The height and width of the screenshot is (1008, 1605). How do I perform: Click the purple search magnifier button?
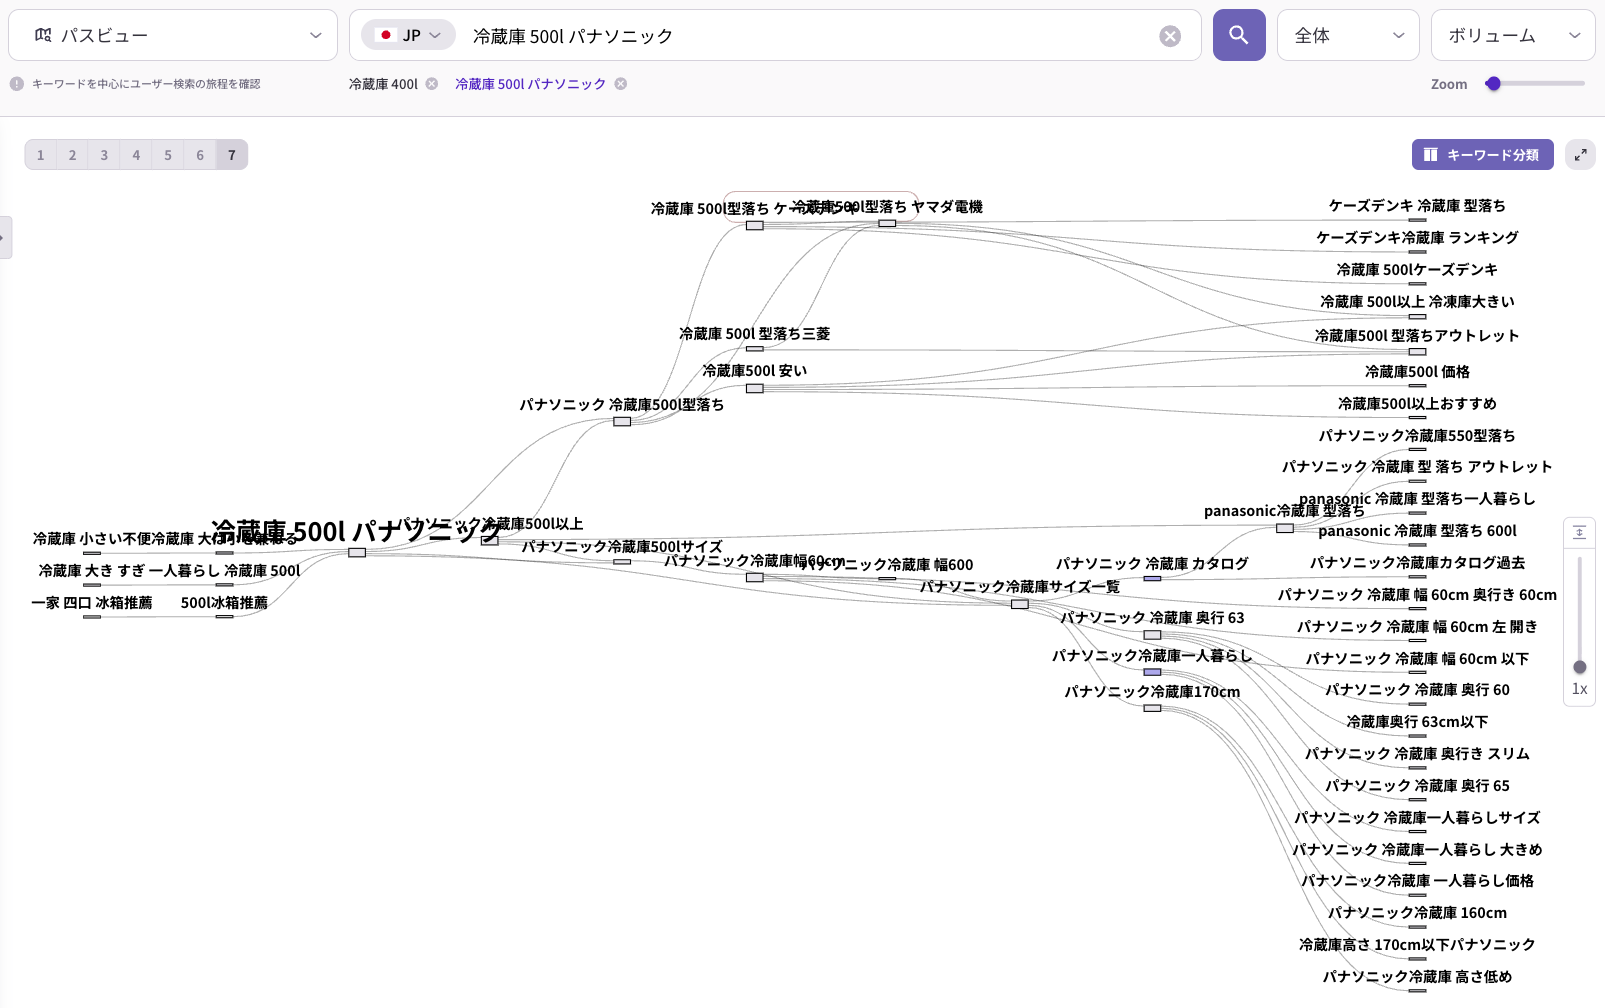pos(1238,35)
